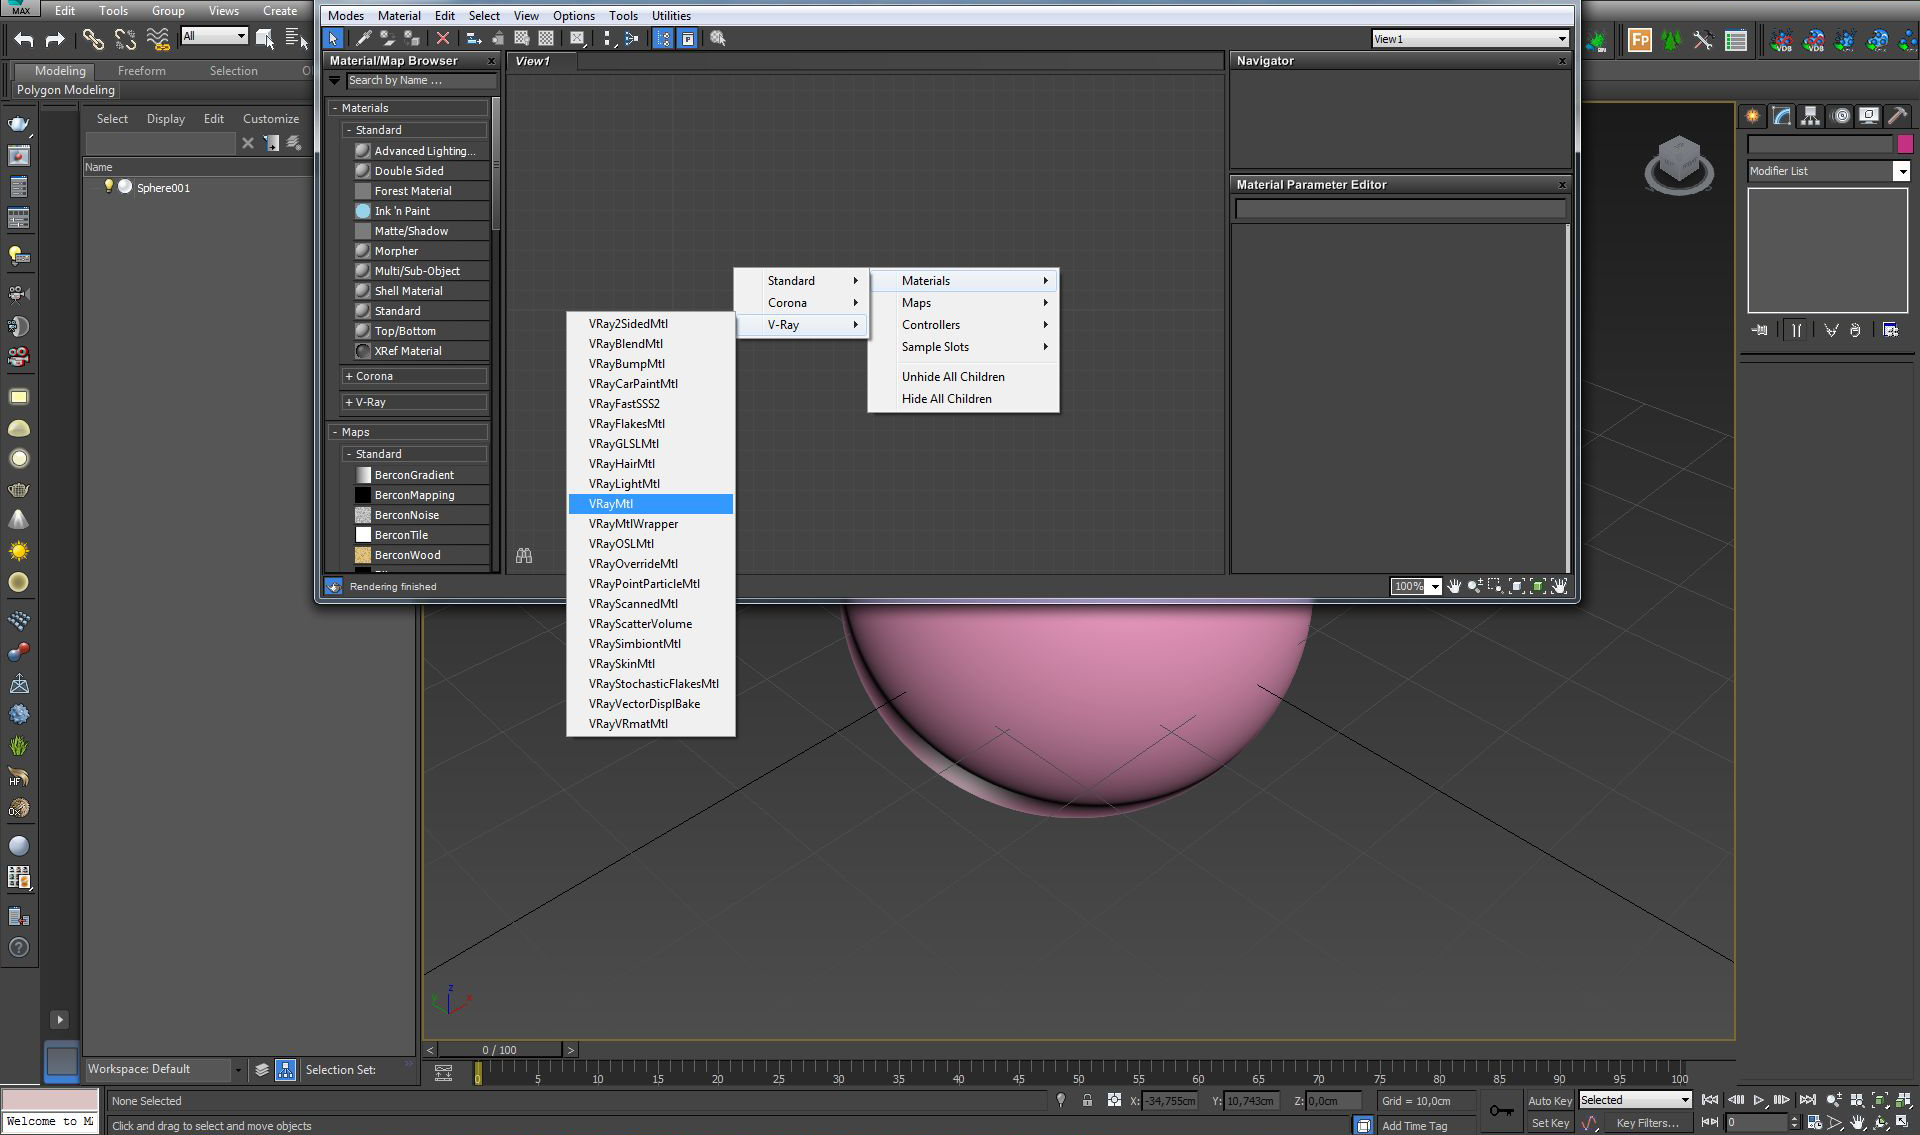
Task: Click the Forest Pack Fp toolbar icon
Action: 1640,40
